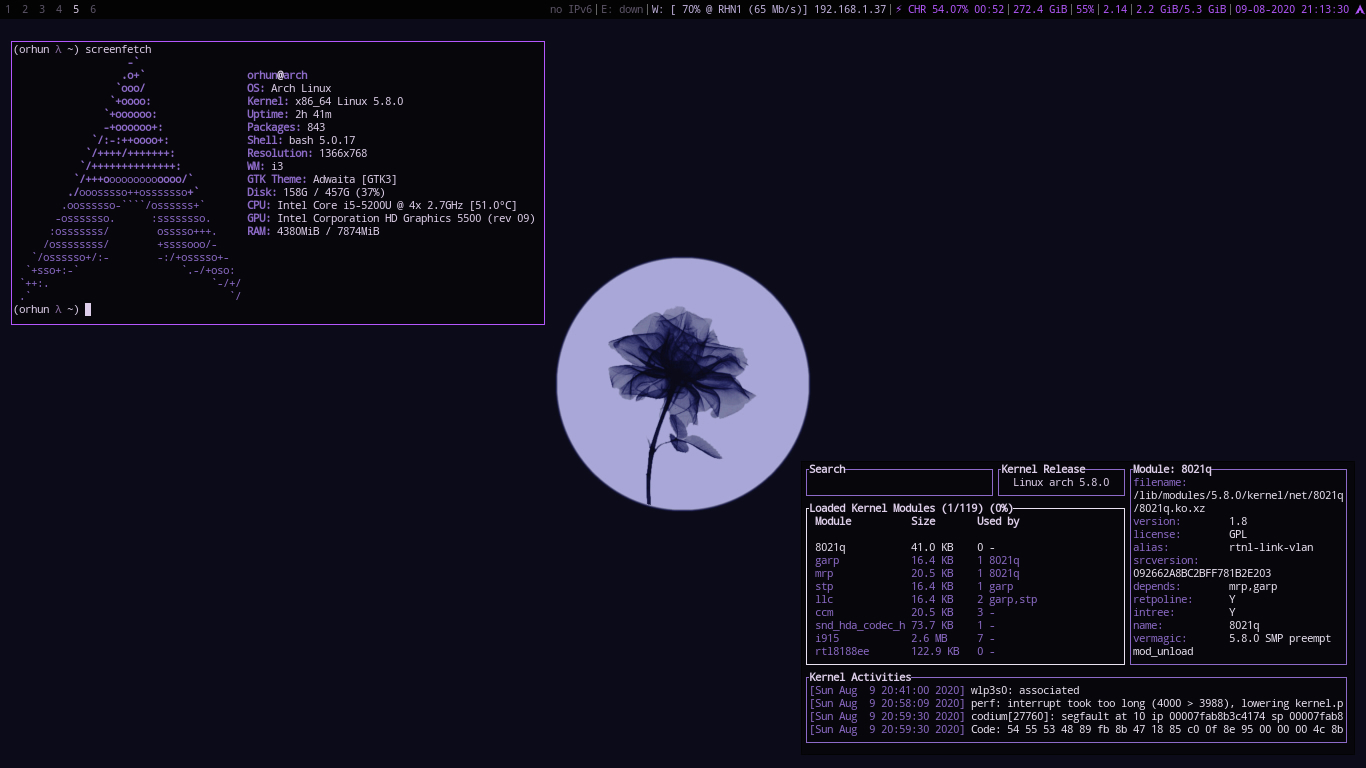1366x768 pixels.
Task: Click the 'Shell: bash 5.0.17' line
Action: (x=301, y=140)
